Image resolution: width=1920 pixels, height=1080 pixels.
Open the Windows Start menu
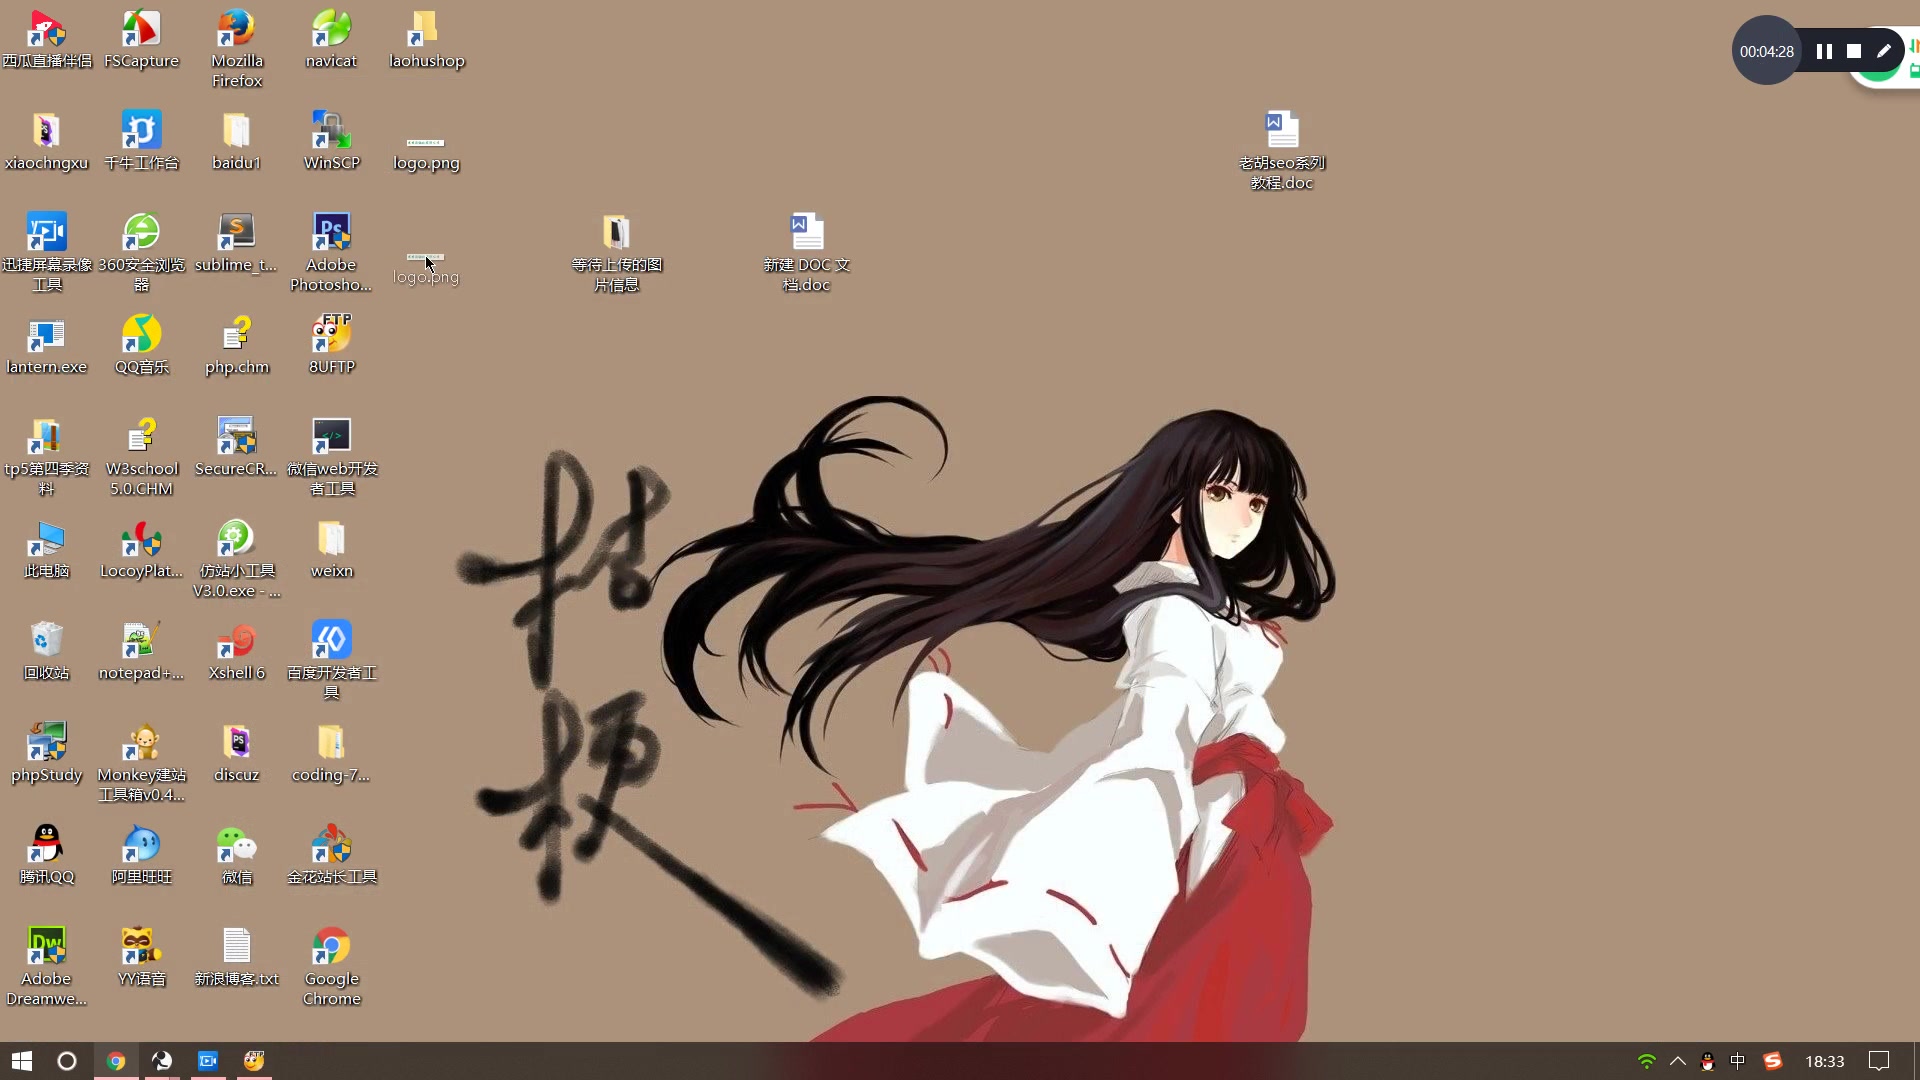(22, 1061)
